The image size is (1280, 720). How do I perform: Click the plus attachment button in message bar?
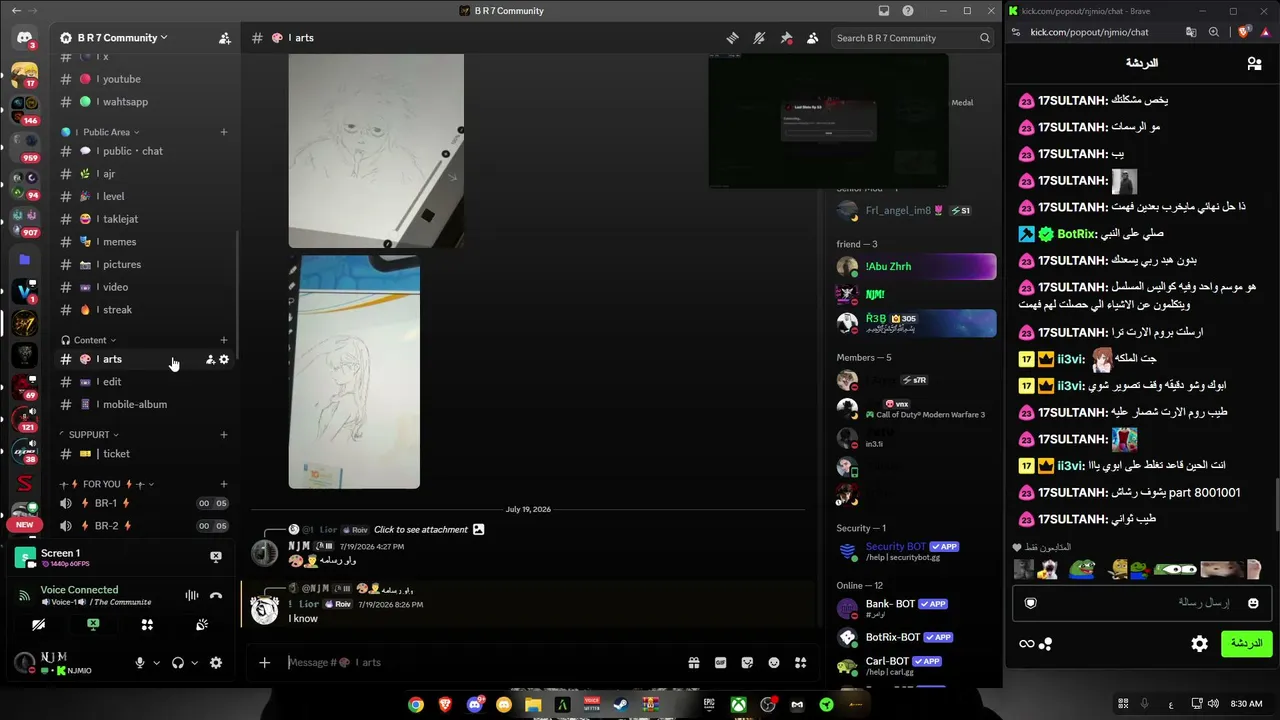tap(264, 662)
